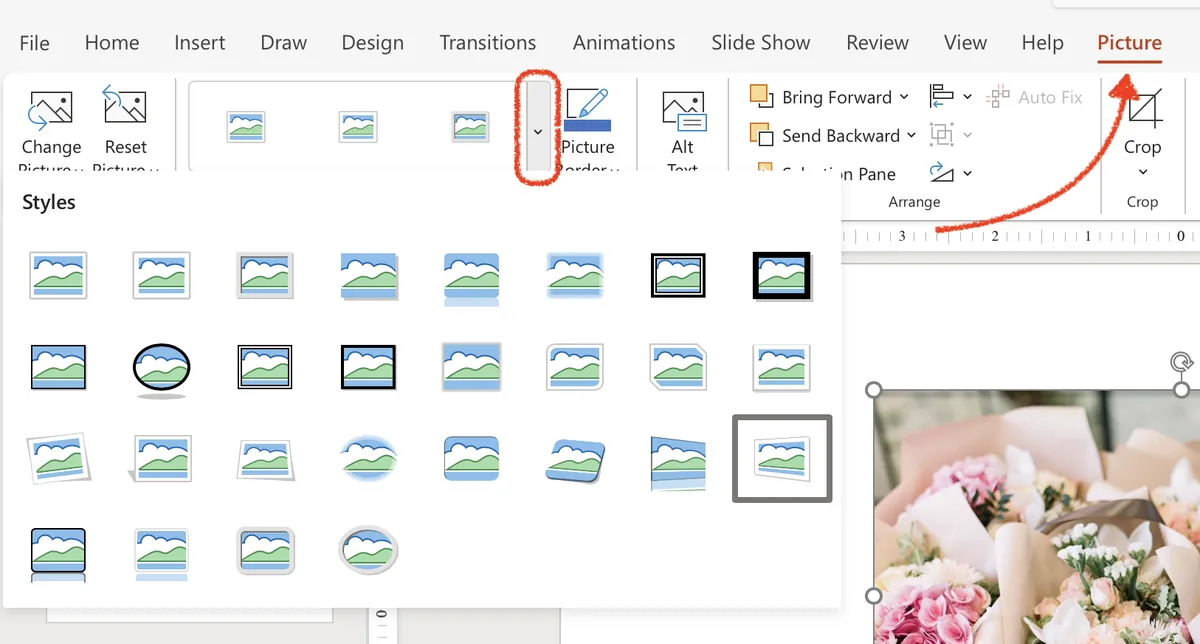Select the Snip Diagonal Corner White style
The width and height of the screenshot is (1200, 644).
[x=677, y=367]
